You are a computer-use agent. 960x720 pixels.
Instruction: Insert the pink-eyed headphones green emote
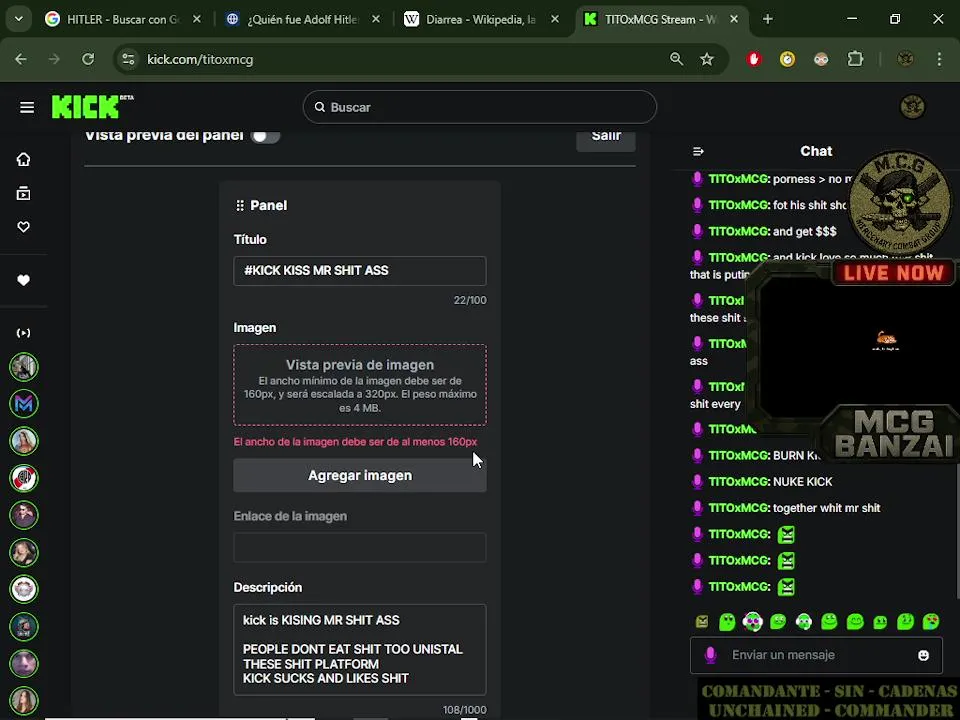pyautogui.click(x=752, y=621)
